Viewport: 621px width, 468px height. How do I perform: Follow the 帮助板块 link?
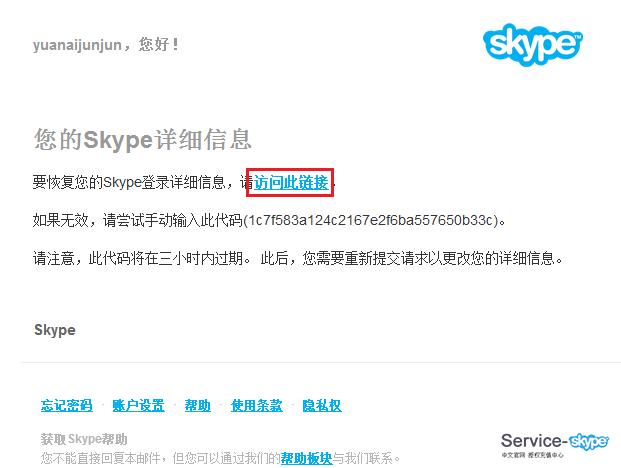pyautogui.click(x=306, y=458)
